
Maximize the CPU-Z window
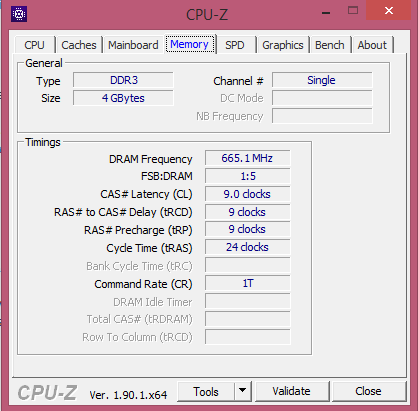pos(353,10)
